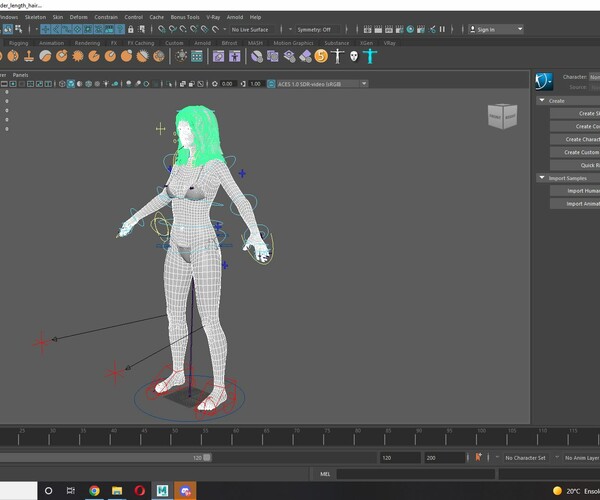The width and height of the screenshot is (600, 500).
Task: Click the playback end time field showing 120
Action: click(400, 458)
